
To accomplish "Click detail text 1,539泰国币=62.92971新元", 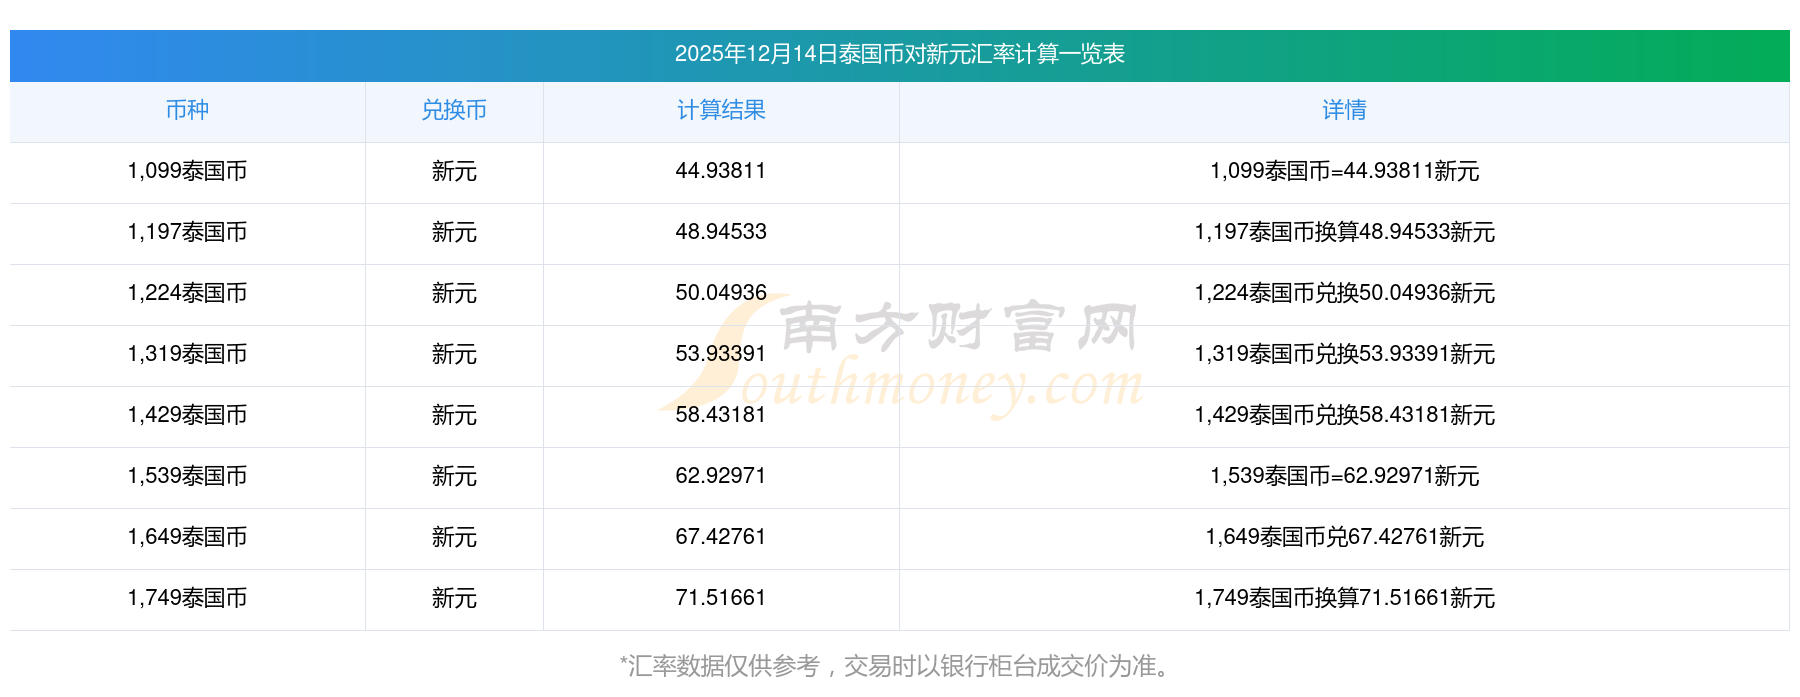I will click(1344, 476).
